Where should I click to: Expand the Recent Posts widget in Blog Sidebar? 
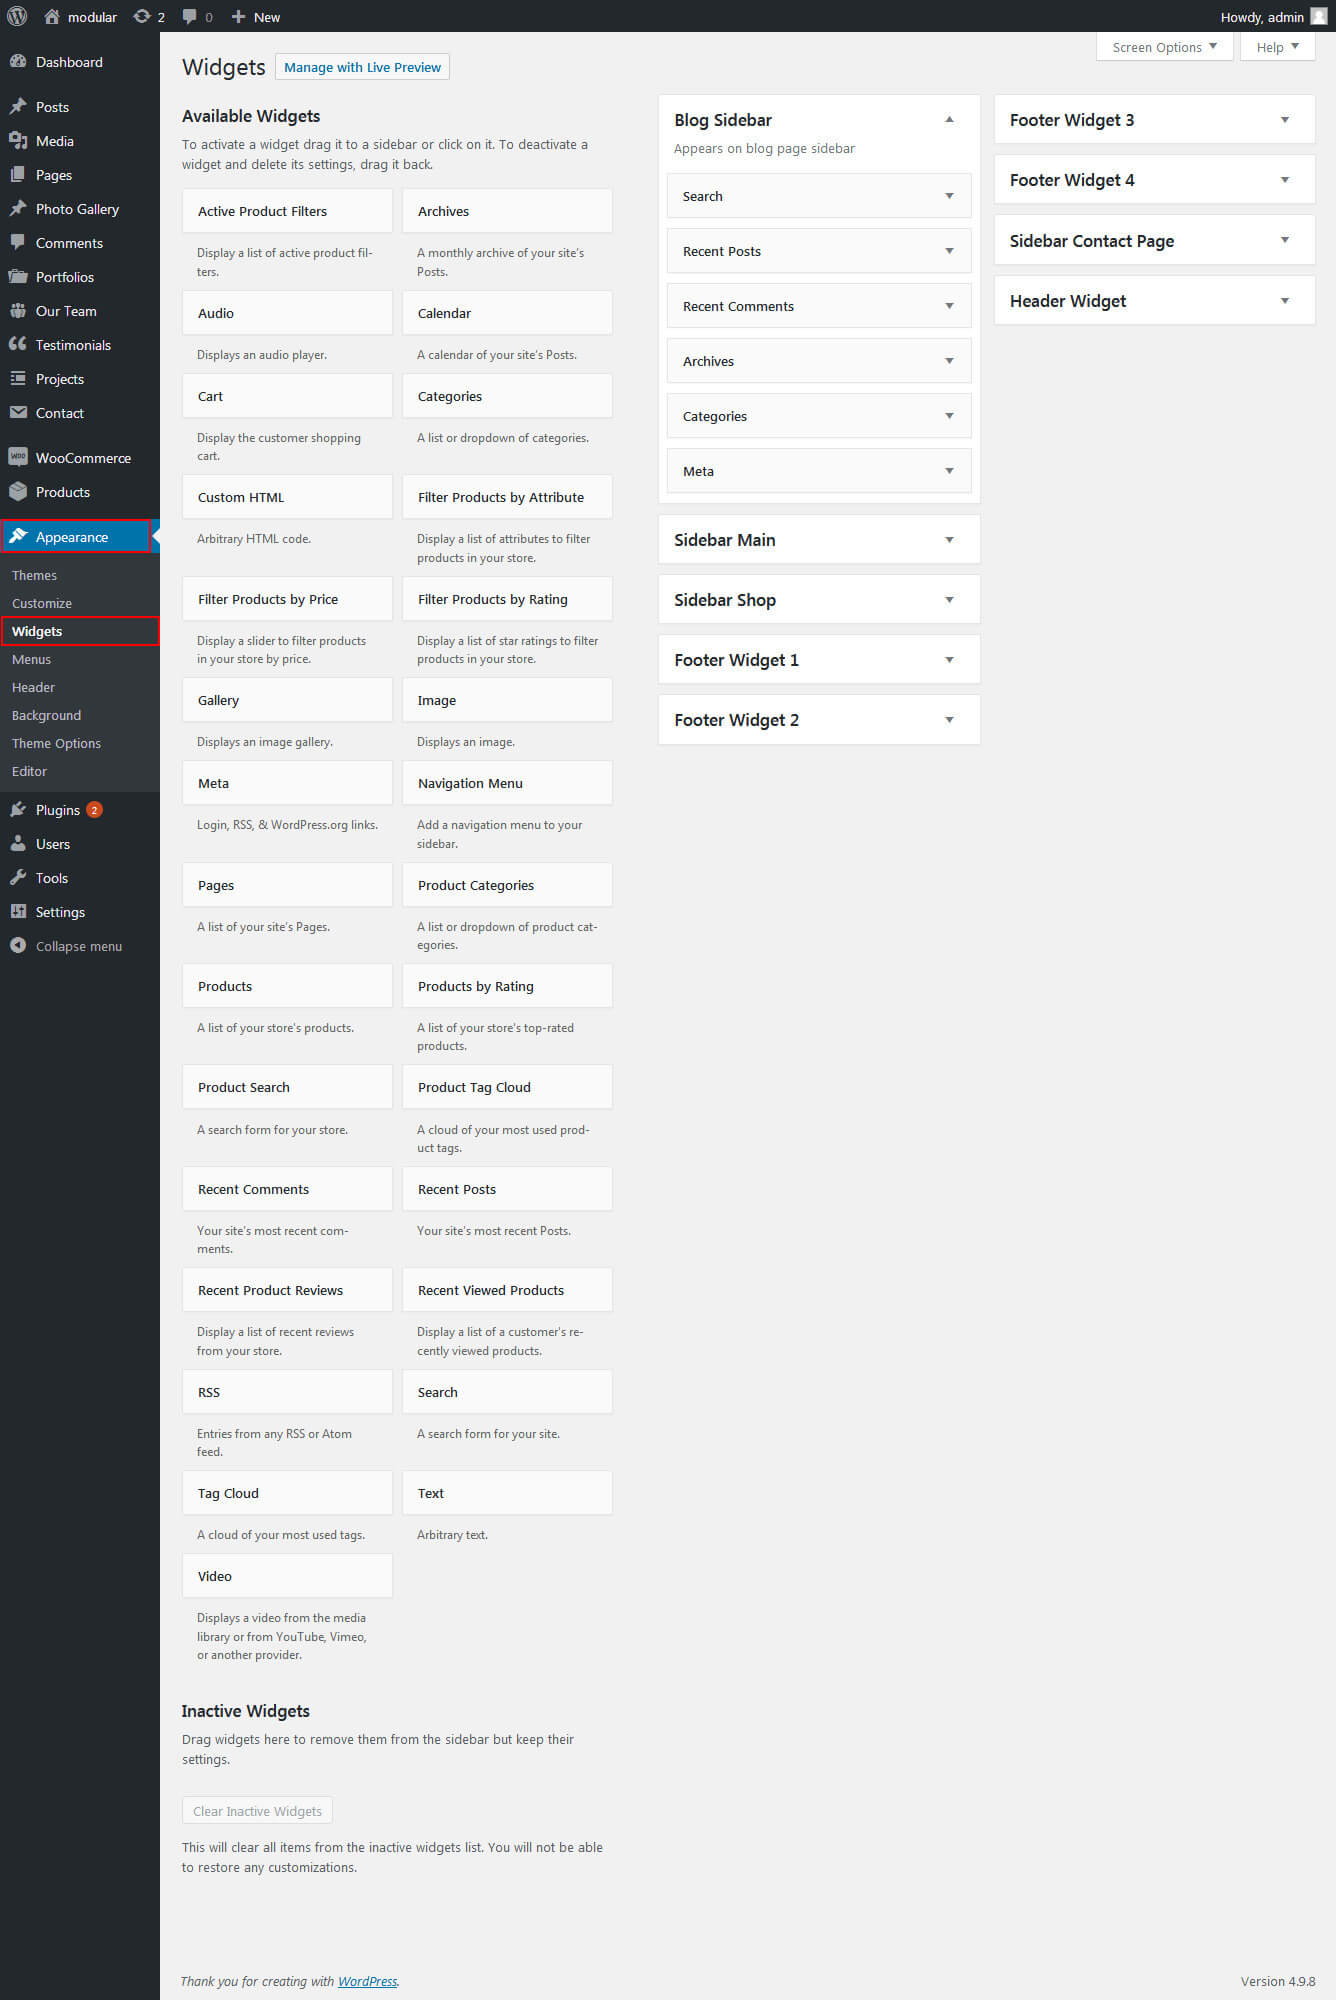(x=949, y=251)
